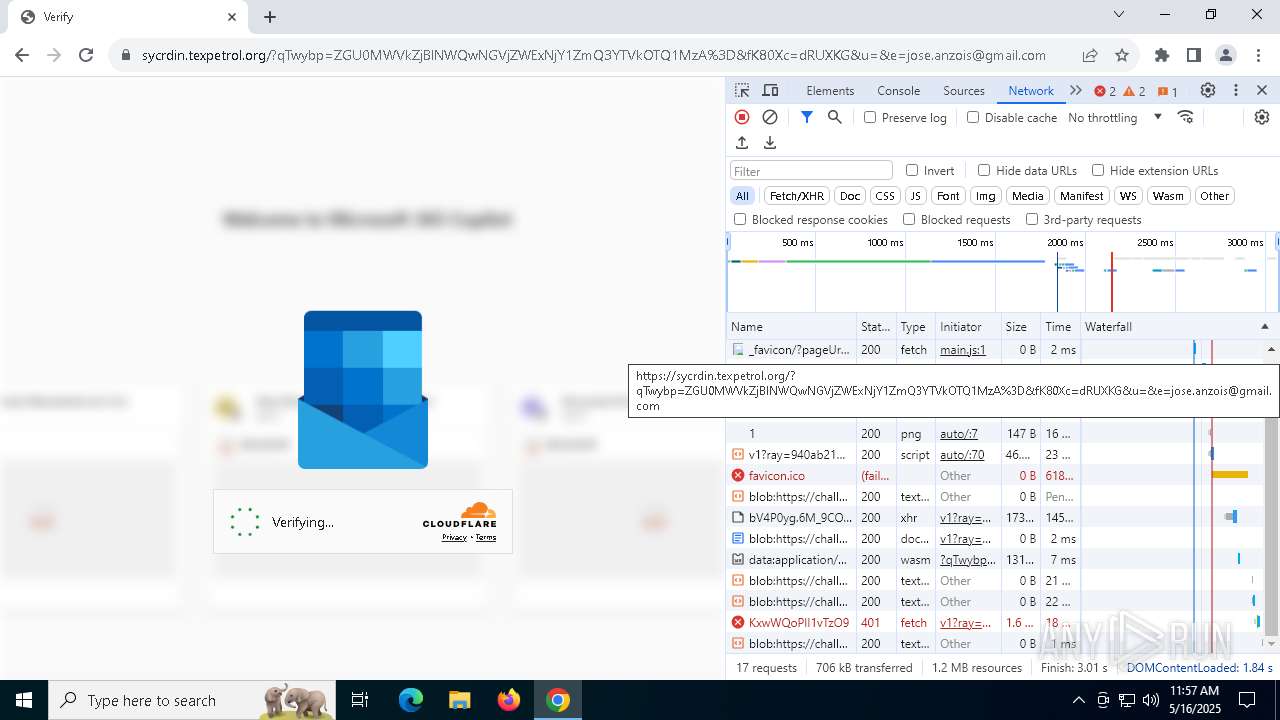Click the network timeline overview
Viewport: 1280px width, 720px height.
[x=1003, y=272]
